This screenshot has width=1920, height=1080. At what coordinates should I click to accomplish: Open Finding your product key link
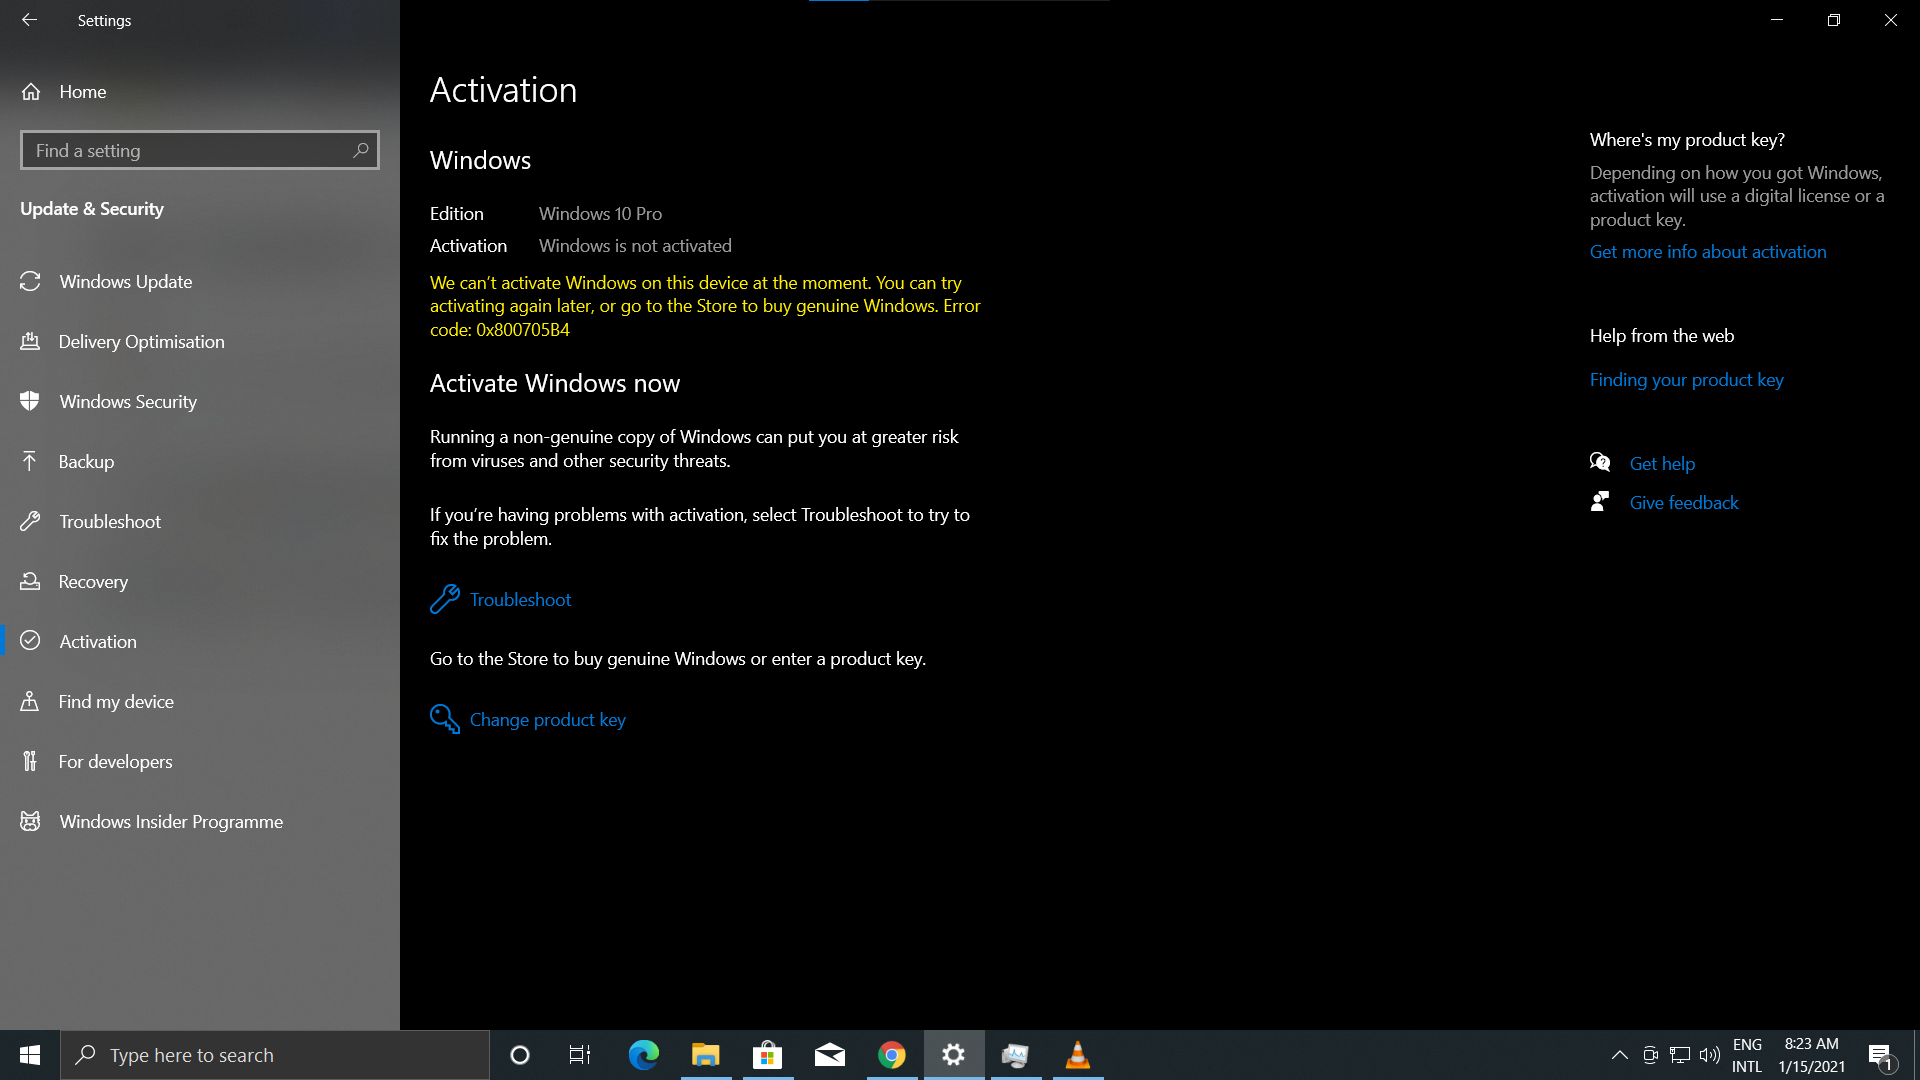[x=1686, y=379]
